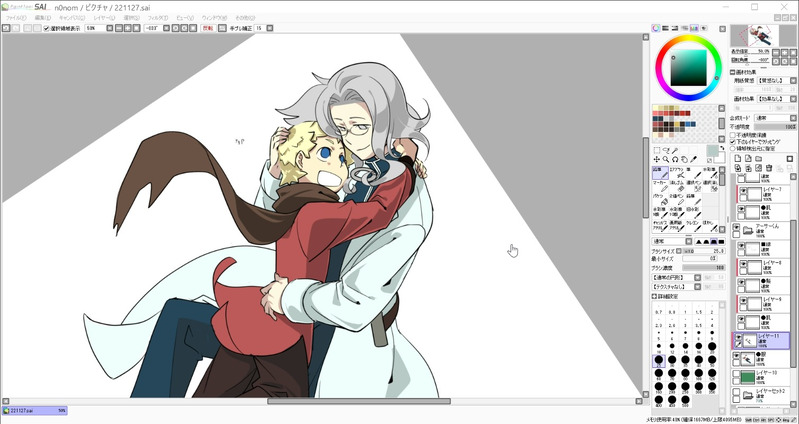Hide the レイヤー9 layer
This screenshot has width=799, height=424.
tap(743, 301)
